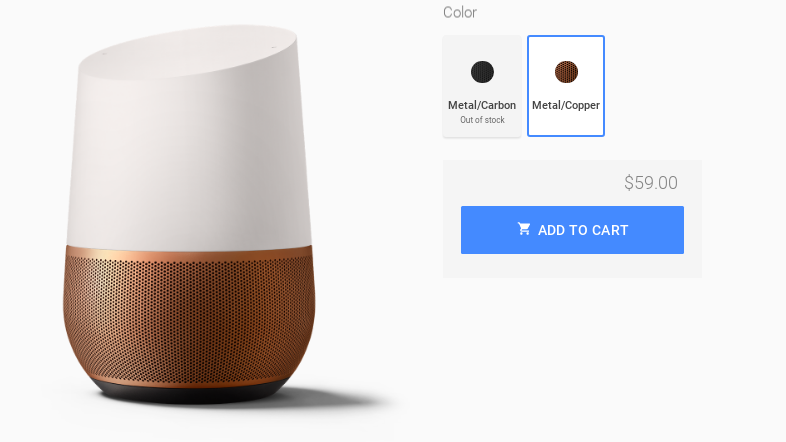
Task: Choose the Metal/Carbon option card
Action: [x=482, y=86]
